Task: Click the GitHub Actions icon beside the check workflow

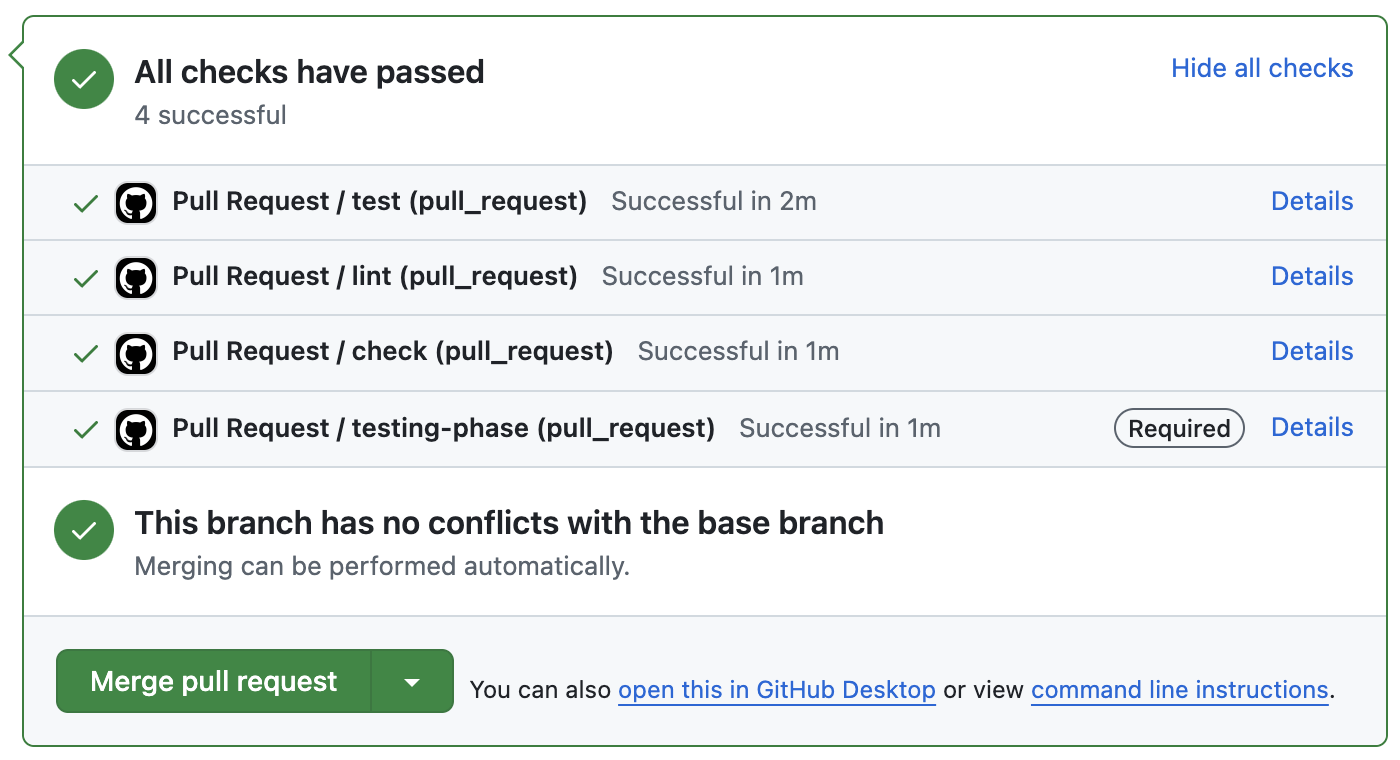Action: [136, 352]
